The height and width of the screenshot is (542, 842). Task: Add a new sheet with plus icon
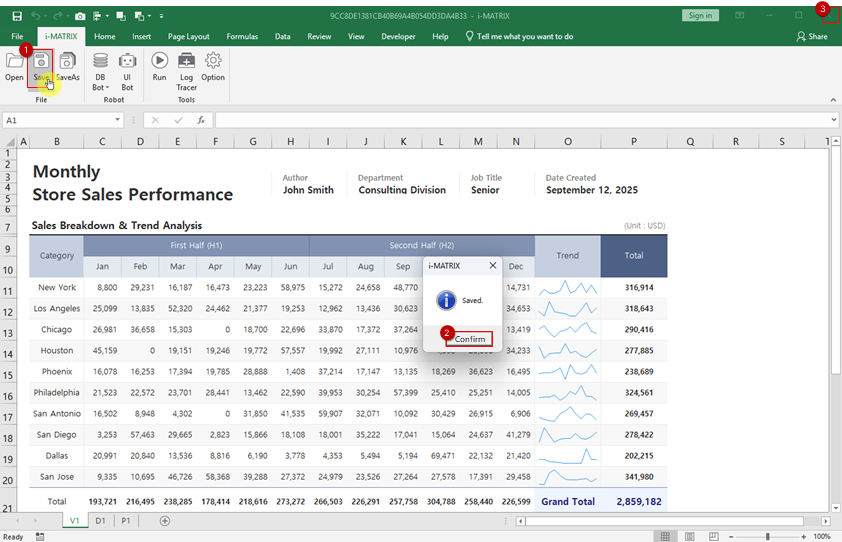165,521
